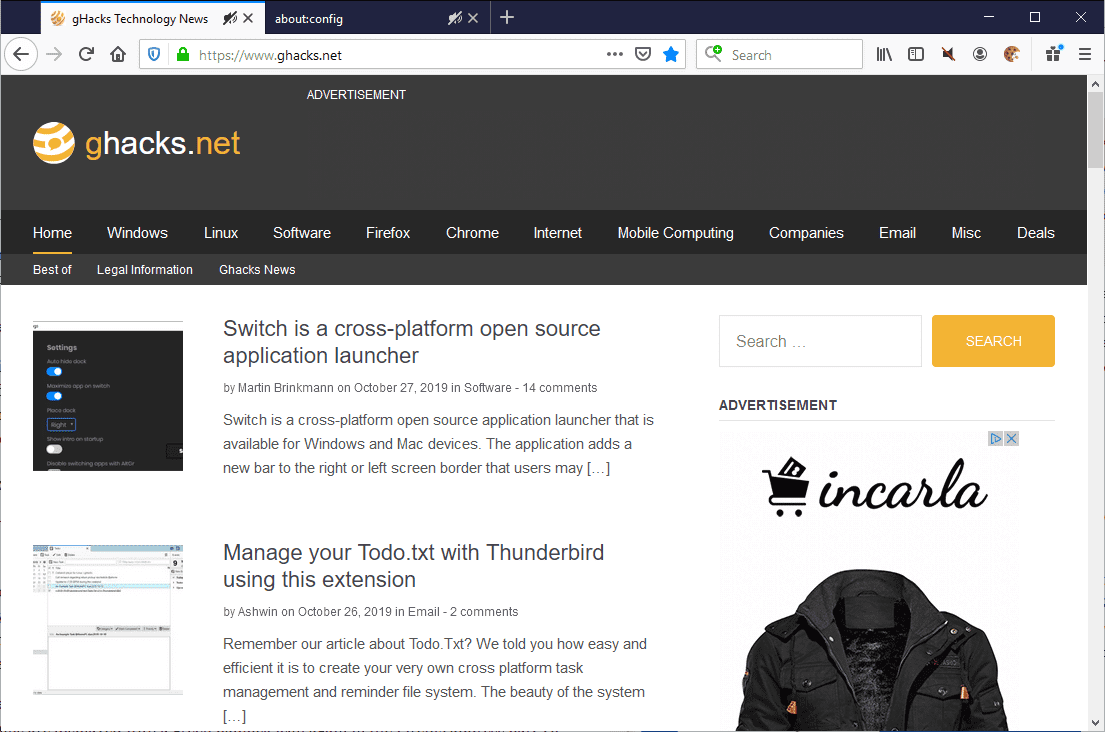The height and width of the screenshot is (732, 1105).
Task: Open the Software category in navigation
Action: pyautogui.click(x=302, y=232)
